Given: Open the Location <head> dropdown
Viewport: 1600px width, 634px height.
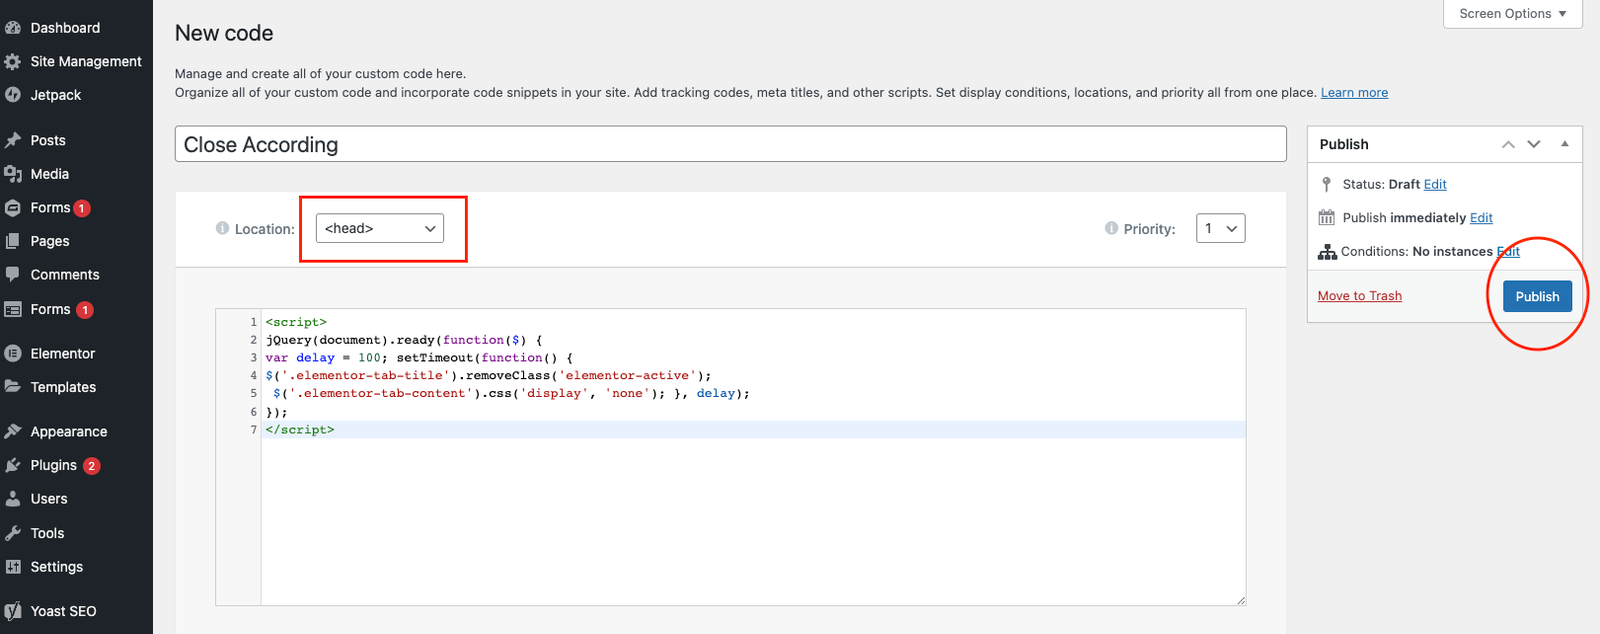Looking at the screenshot, I should (x=380, y=228).
